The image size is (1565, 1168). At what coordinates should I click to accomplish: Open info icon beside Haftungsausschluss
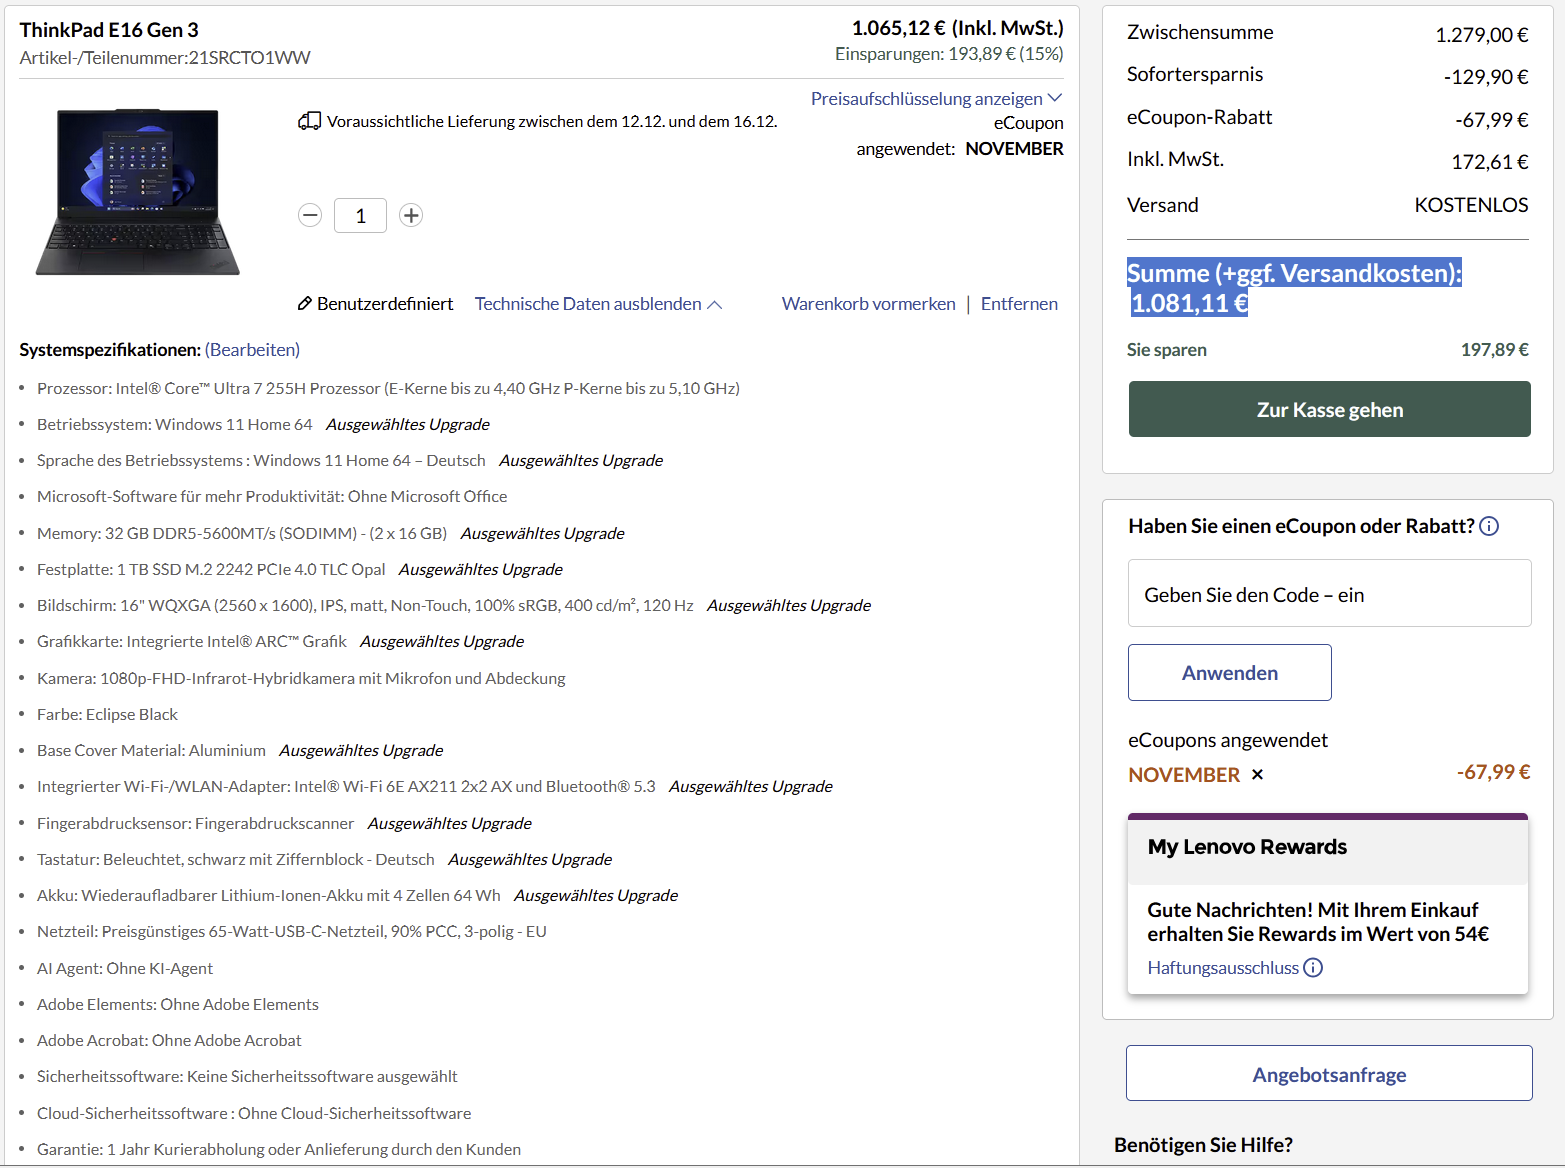[1313, 967]
